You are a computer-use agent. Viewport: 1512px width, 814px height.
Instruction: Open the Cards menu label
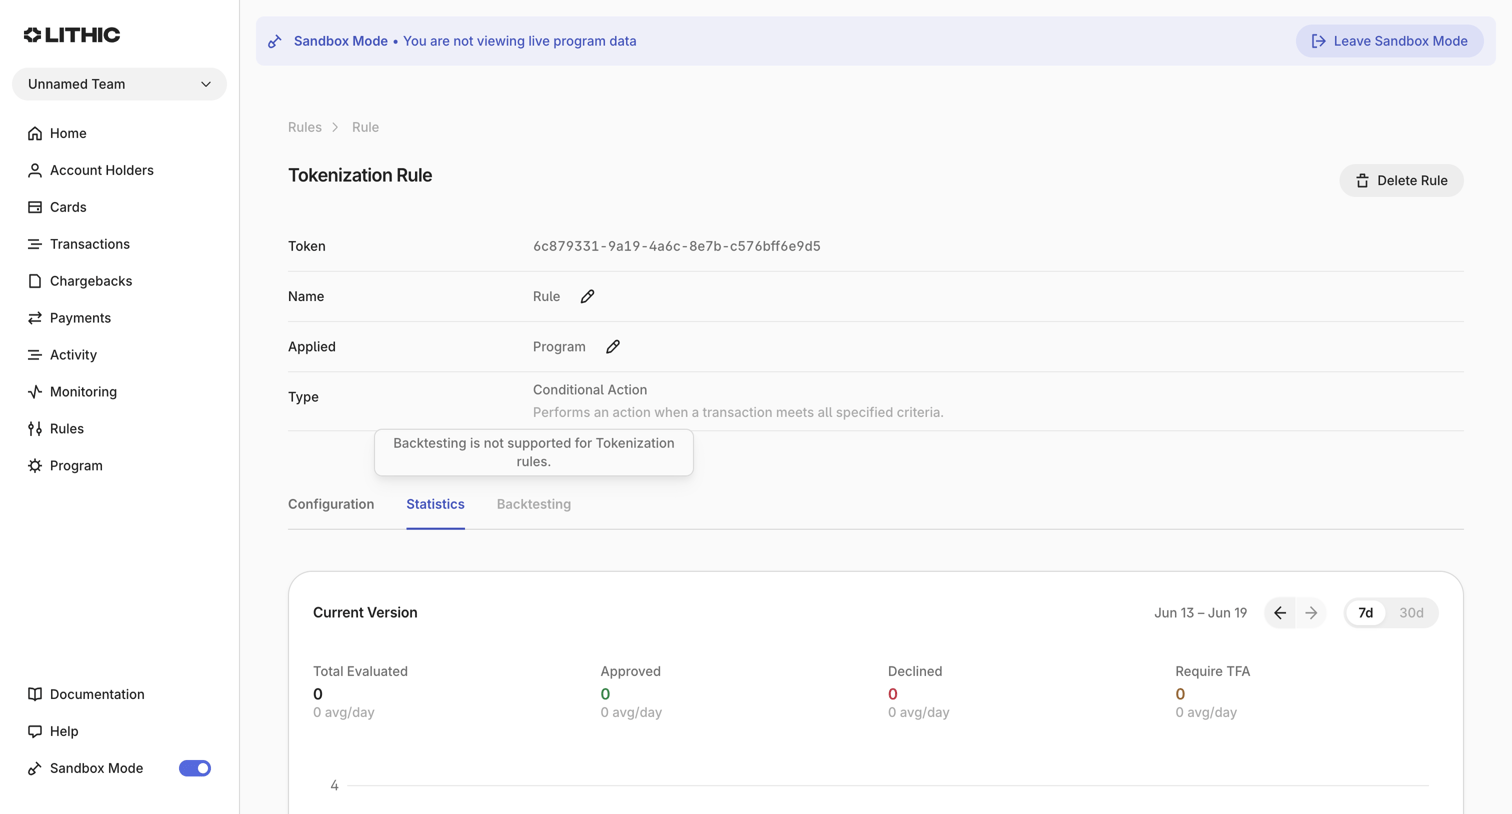coord(68,207)
